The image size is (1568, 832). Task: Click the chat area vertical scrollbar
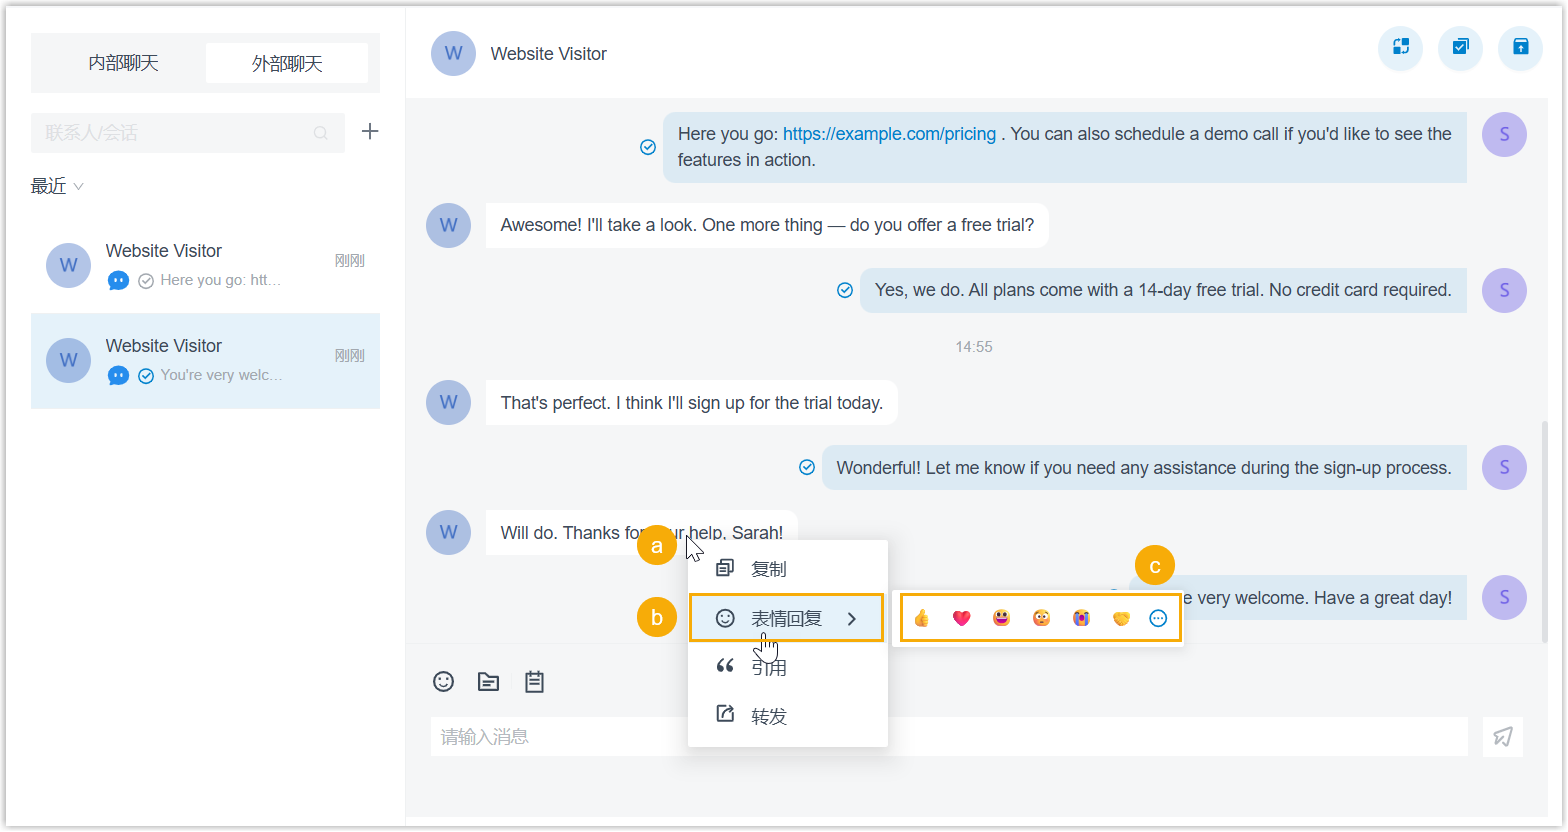click(1544, 530)
